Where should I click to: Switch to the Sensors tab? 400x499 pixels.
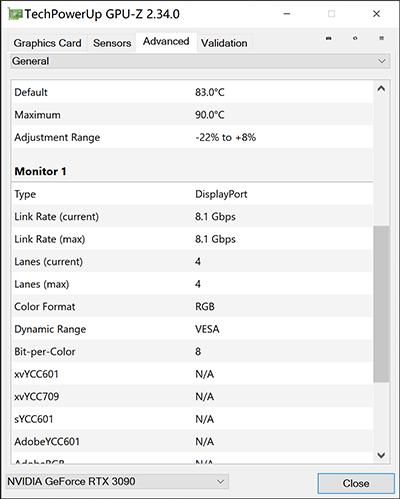[x=112, y=43]
